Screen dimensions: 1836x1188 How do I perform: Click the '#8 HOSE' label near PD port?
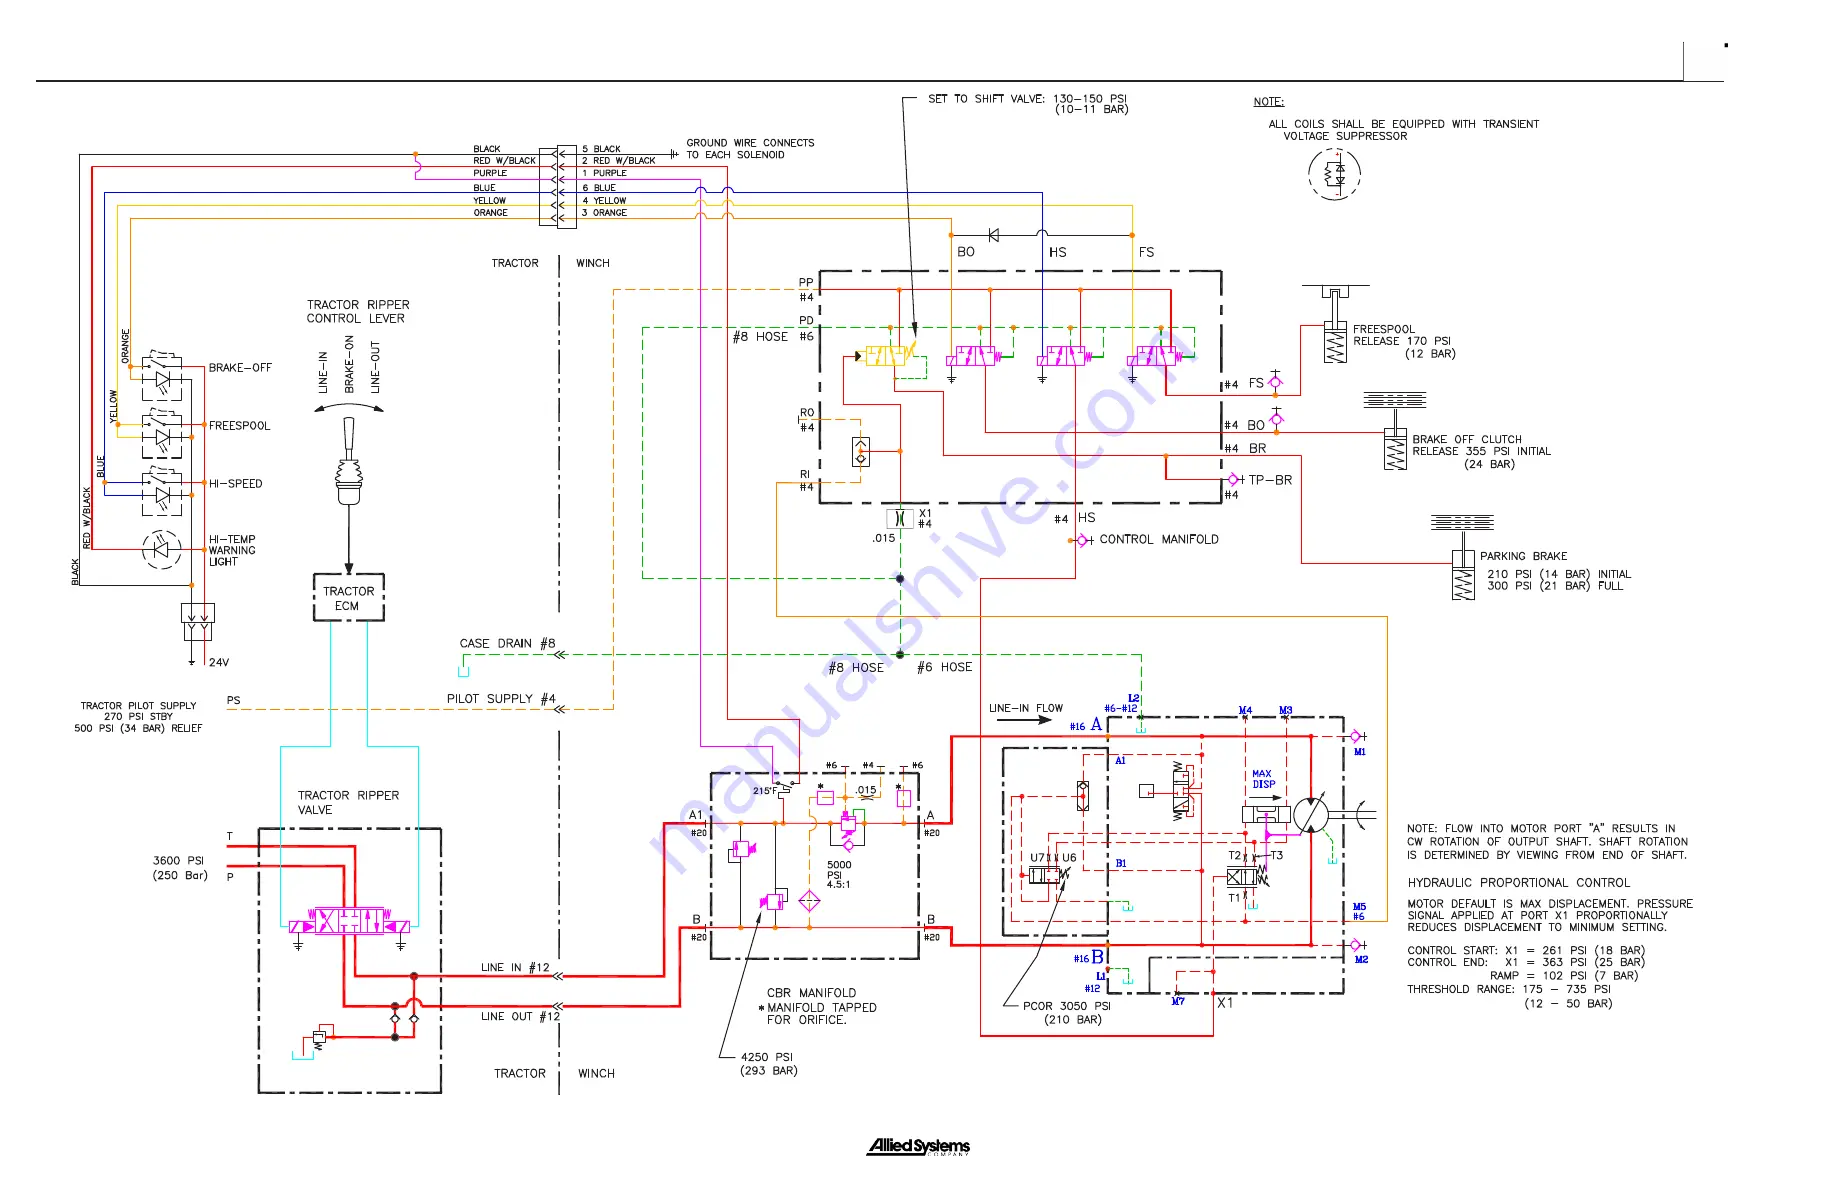click(760, 337)
